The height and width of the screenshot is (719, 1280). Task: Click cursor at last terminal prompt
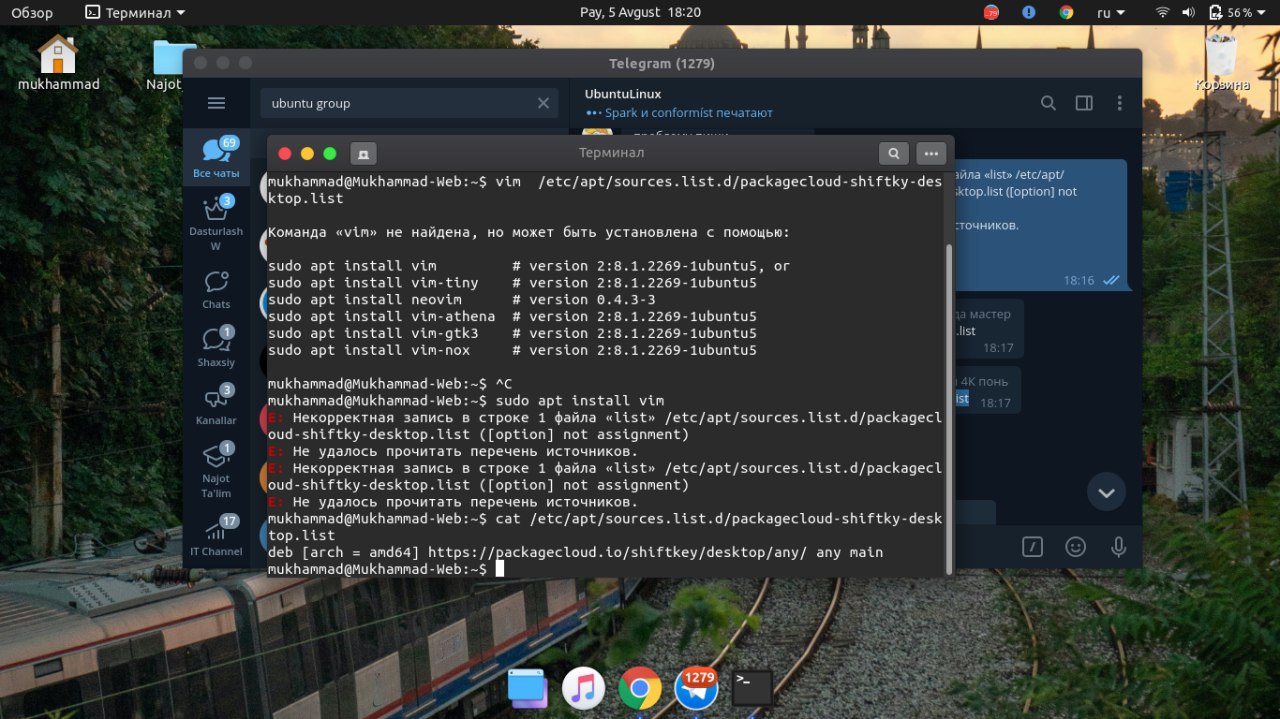(500, 568)
